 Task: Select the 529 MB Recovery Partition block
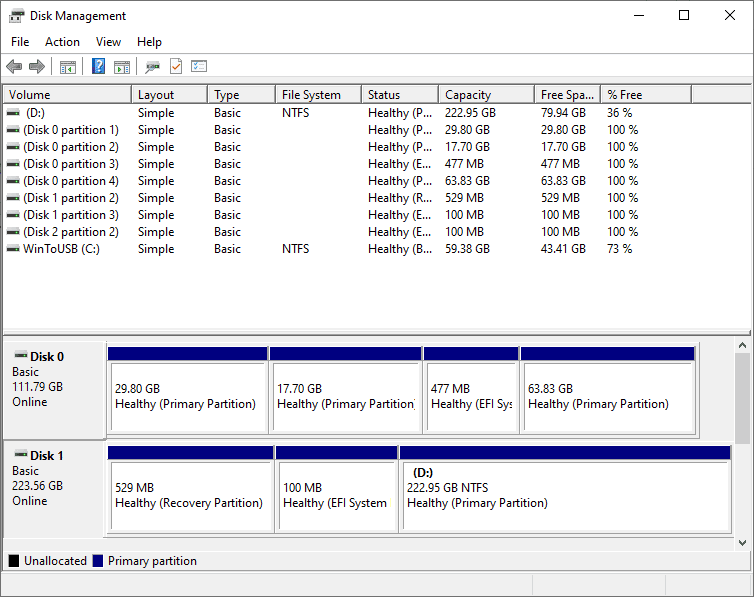coord(190,489)
